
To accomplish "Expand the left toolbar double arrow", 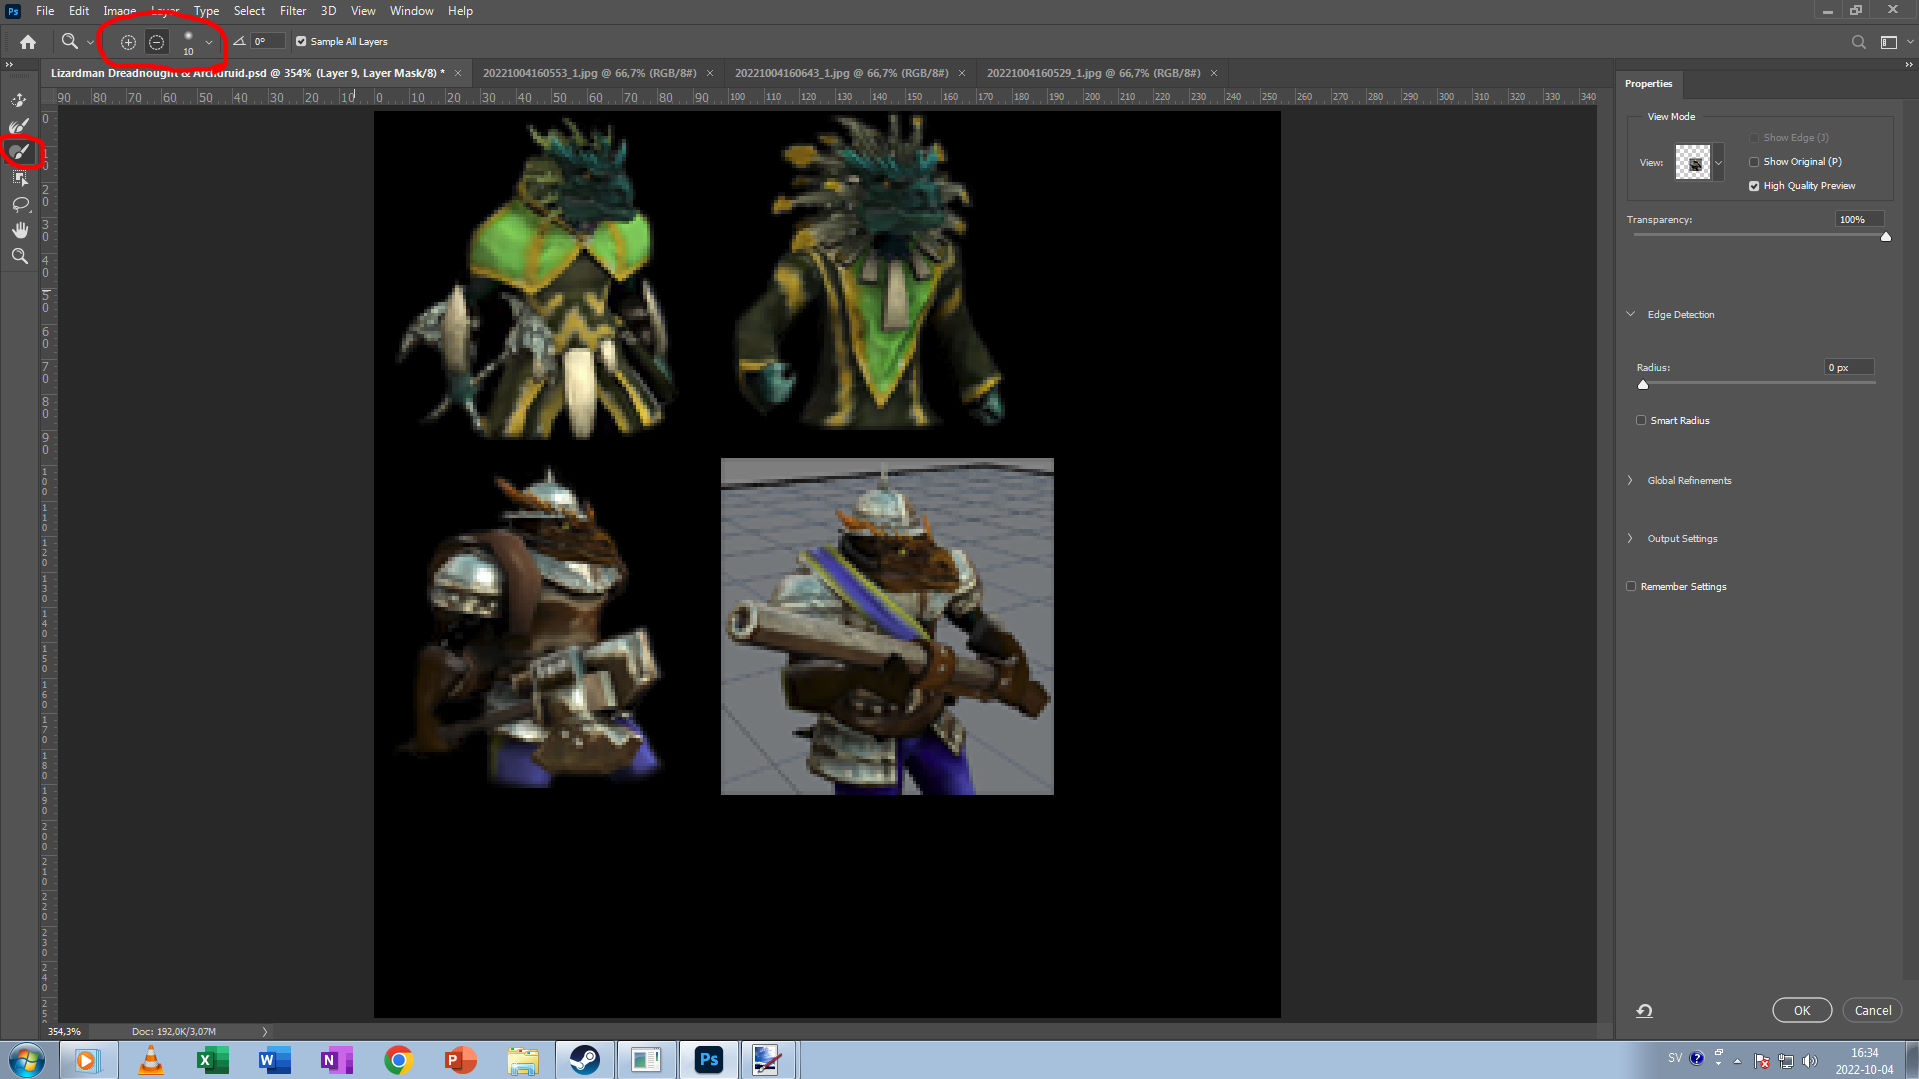I will [9, 65].
